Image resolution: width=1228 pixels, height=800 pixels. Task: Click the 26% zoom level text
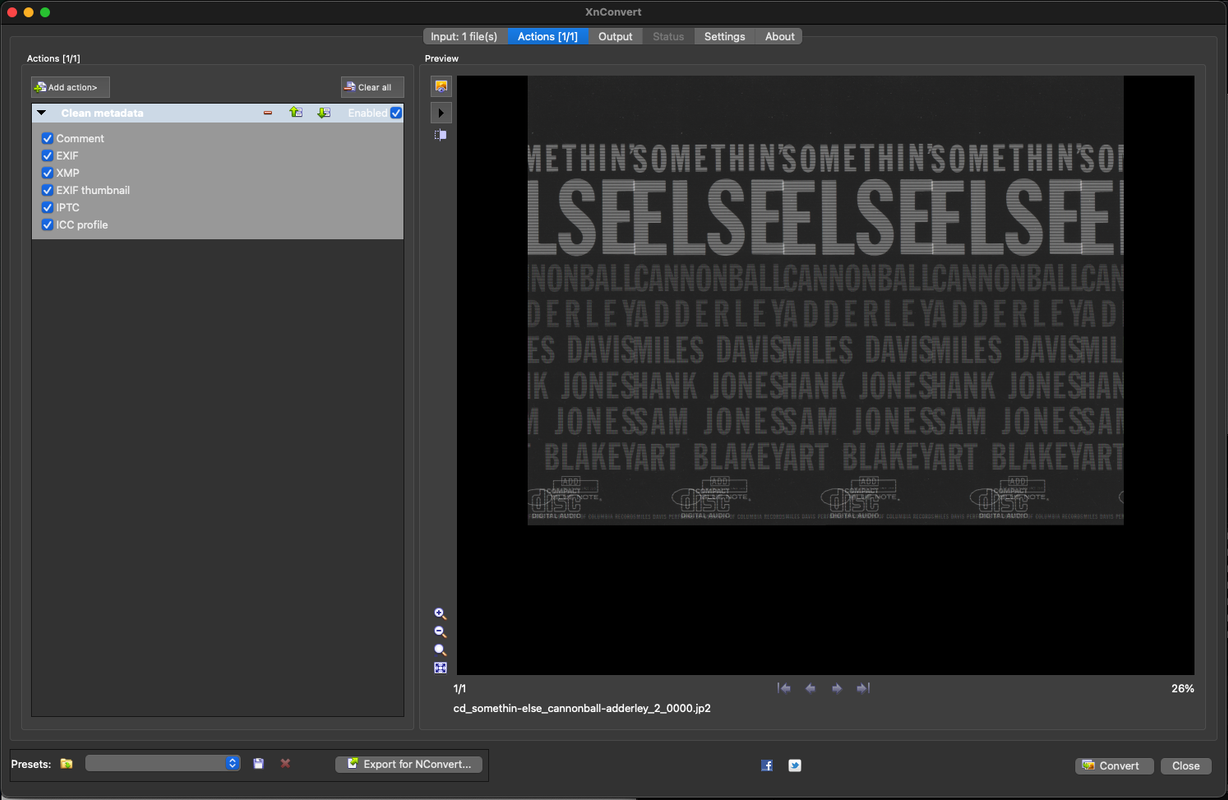coord(1182,689)
